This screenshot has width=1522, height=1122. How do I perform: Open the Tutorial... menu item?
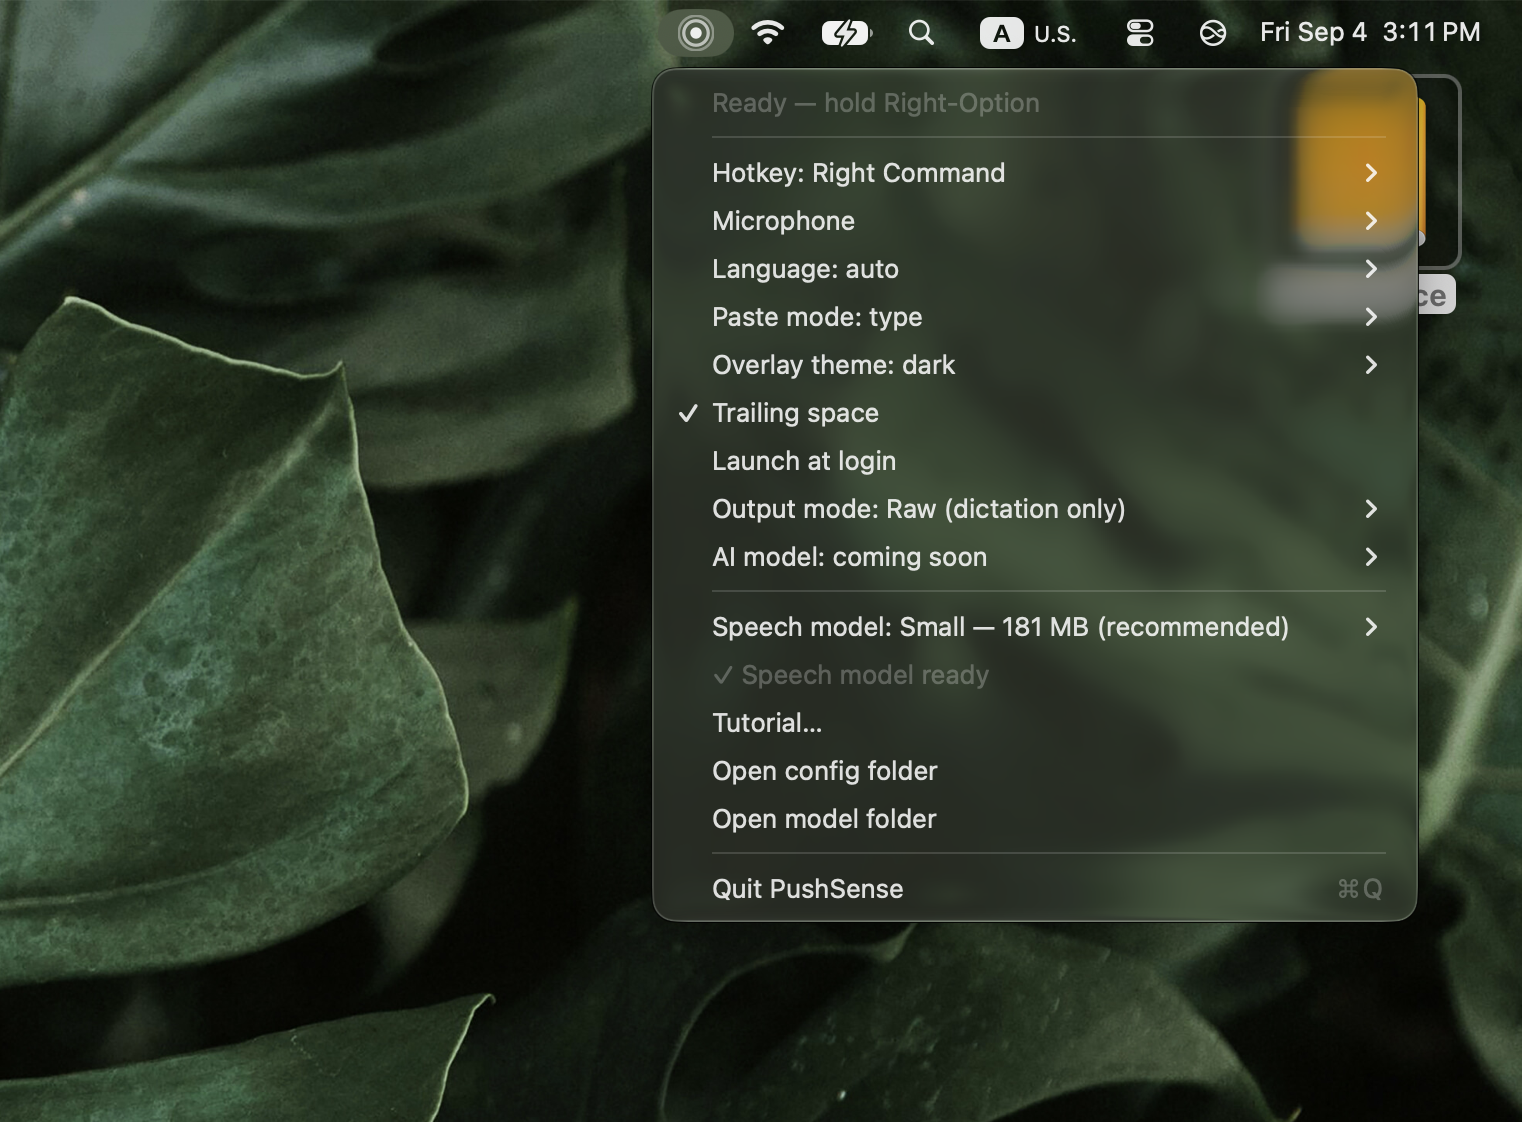pos(1035,723)
